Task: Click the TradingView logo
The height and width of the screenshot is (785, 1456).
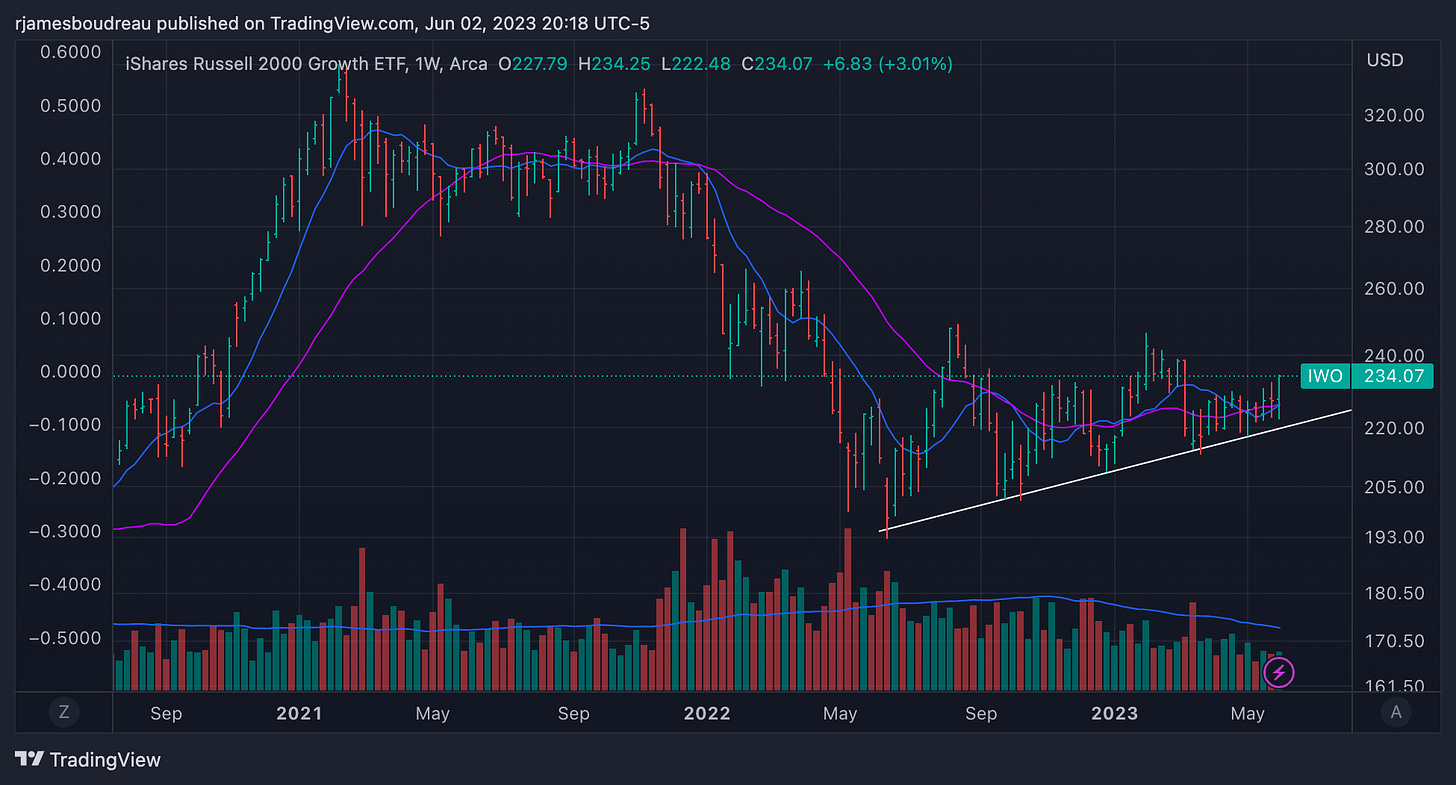Action: (x=88, y=759)
